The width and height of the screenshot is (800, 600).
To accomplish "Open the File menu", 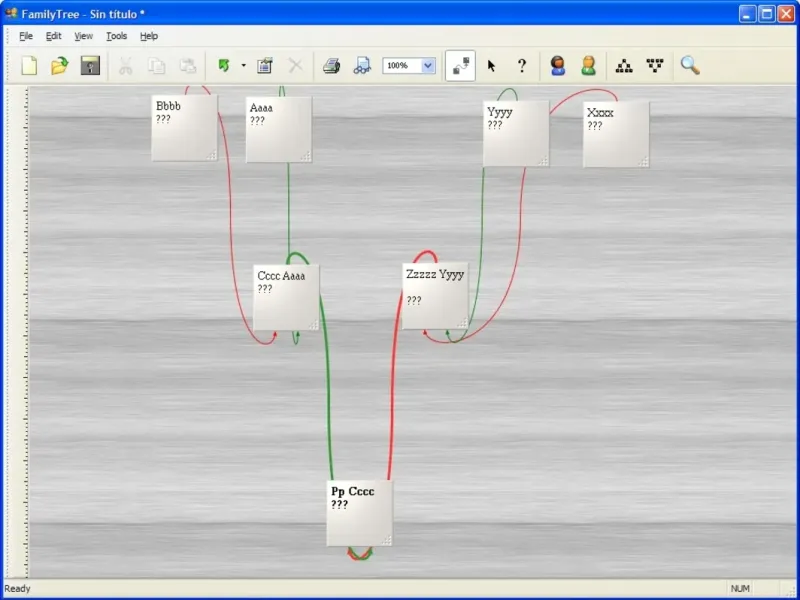I will [26, 36].
